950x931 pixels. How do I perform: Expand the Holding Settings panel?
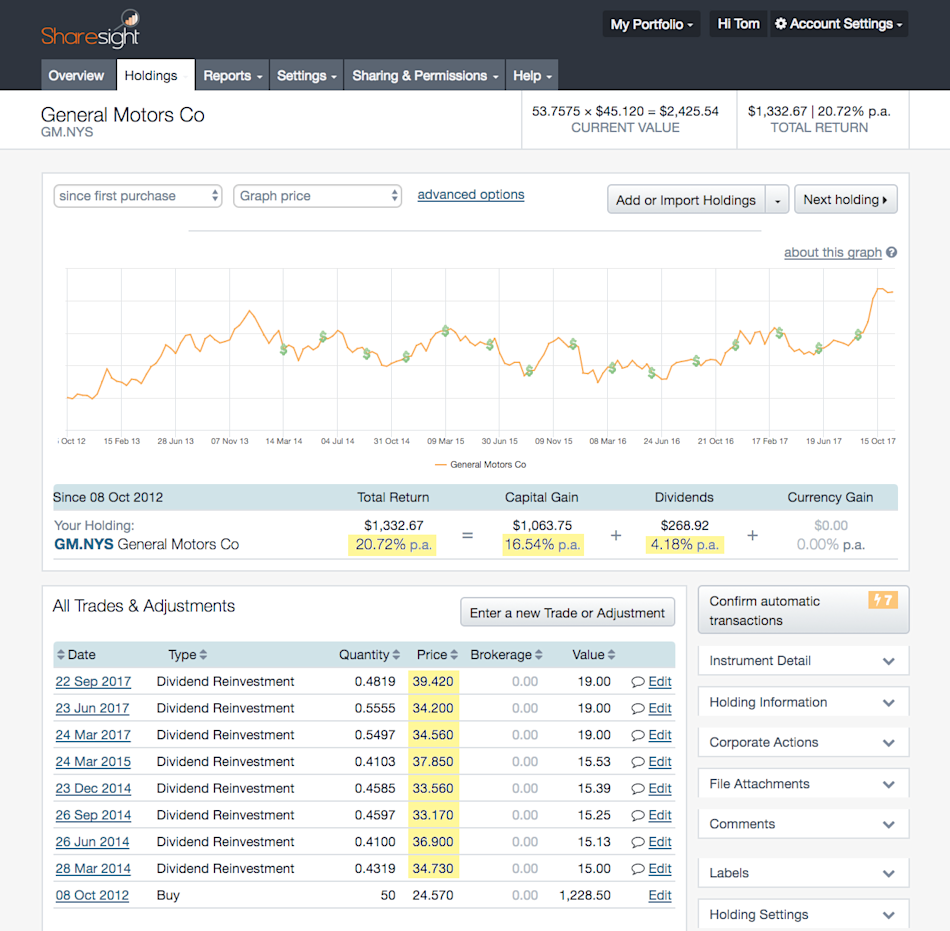pyautogui.click(x=803, y=914)
